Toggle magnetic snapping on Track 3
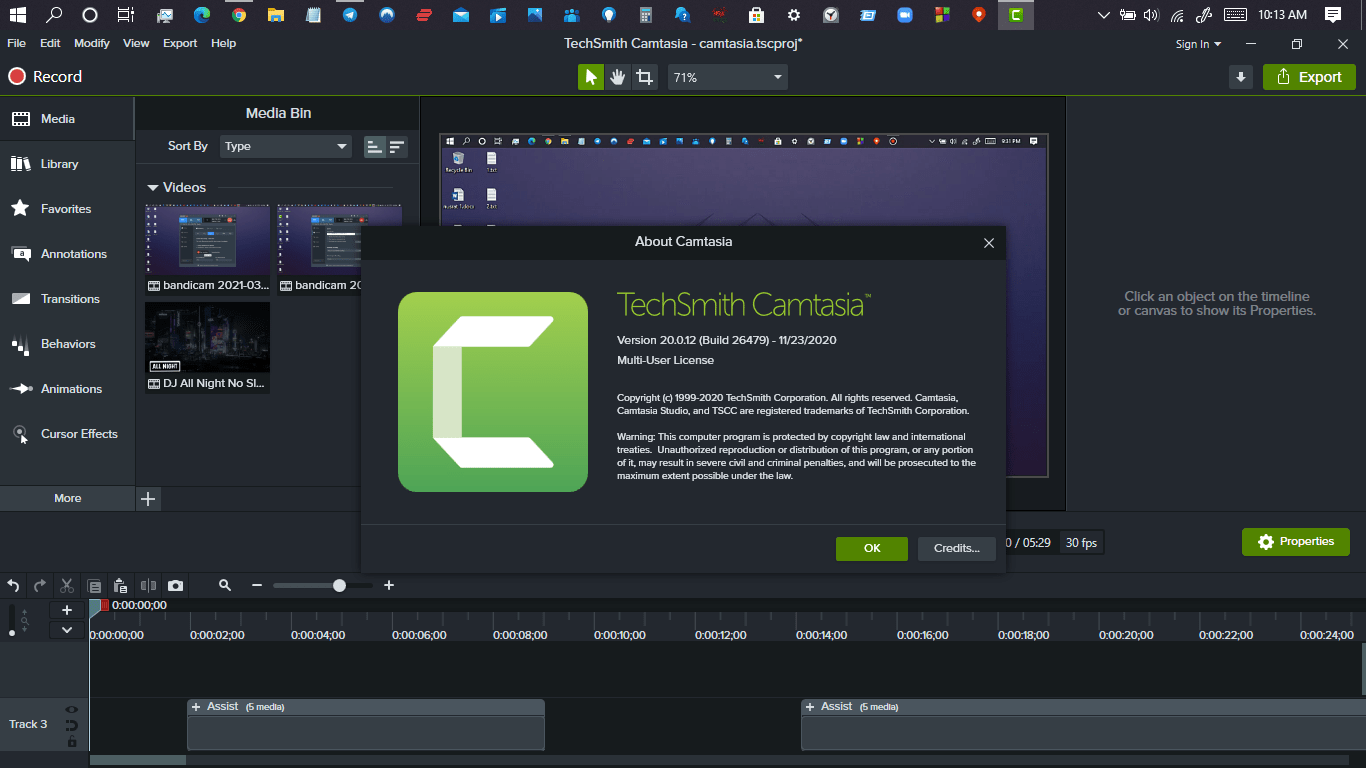 [72, 725]
